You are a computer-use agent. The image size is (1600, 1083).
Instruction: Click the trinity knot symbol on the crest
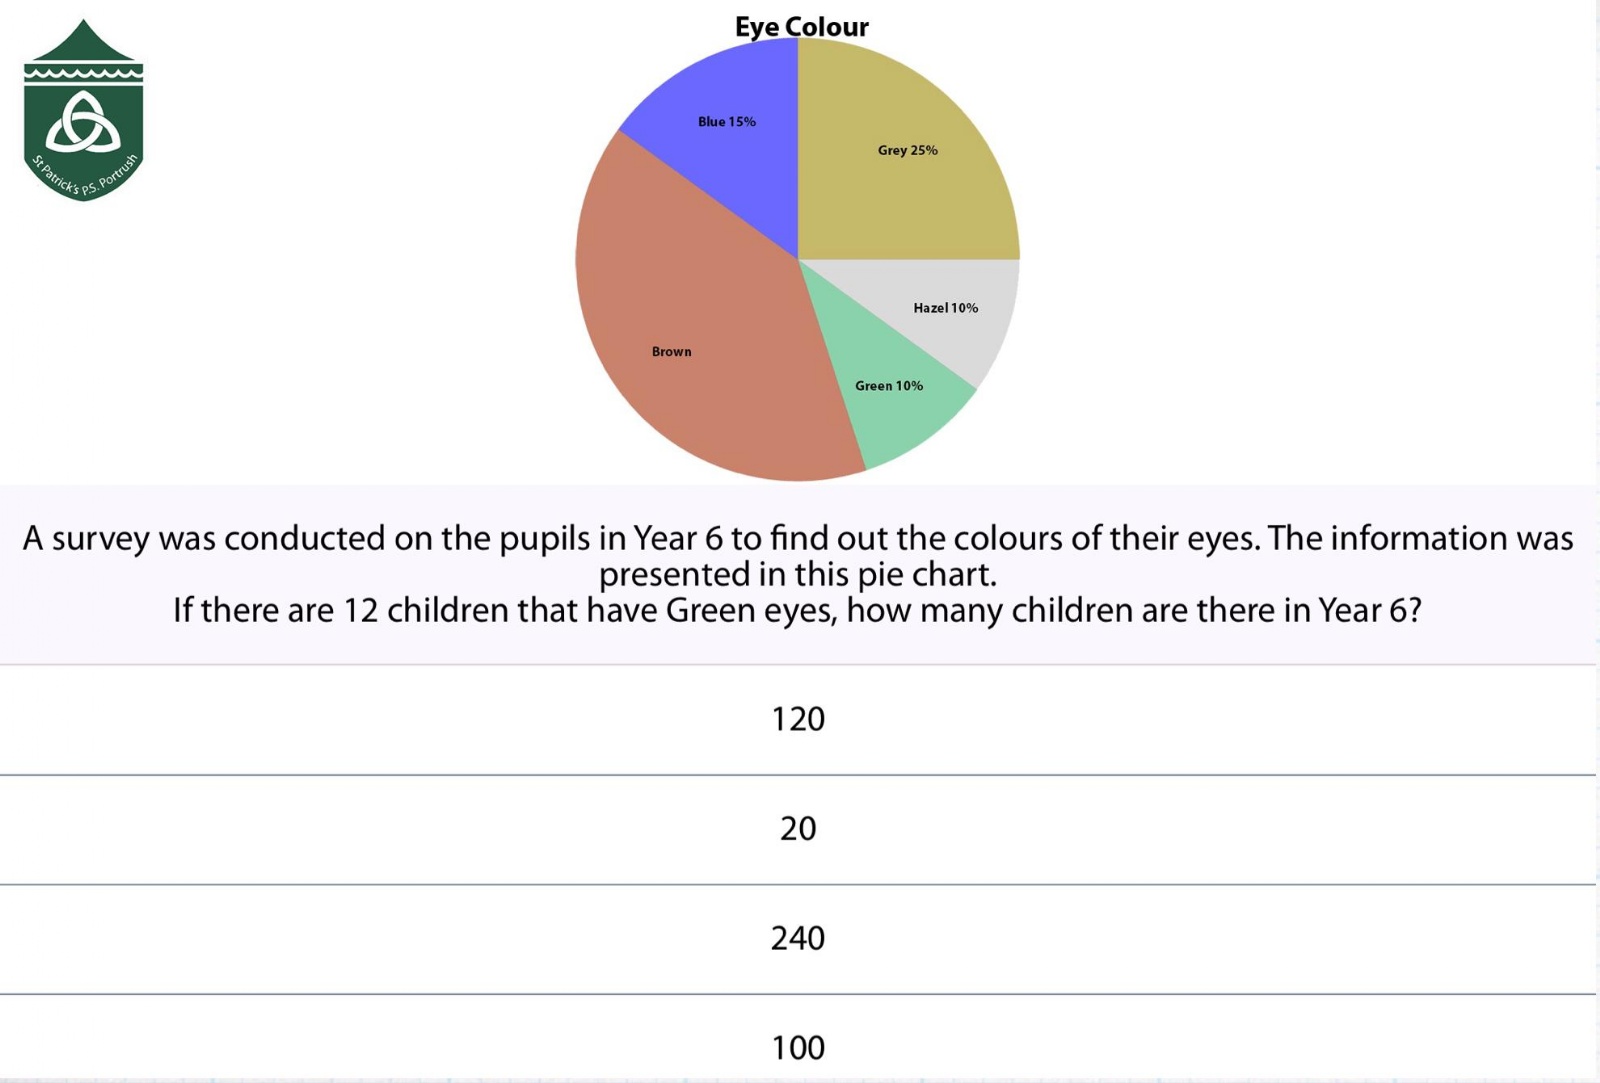point(84,124)
